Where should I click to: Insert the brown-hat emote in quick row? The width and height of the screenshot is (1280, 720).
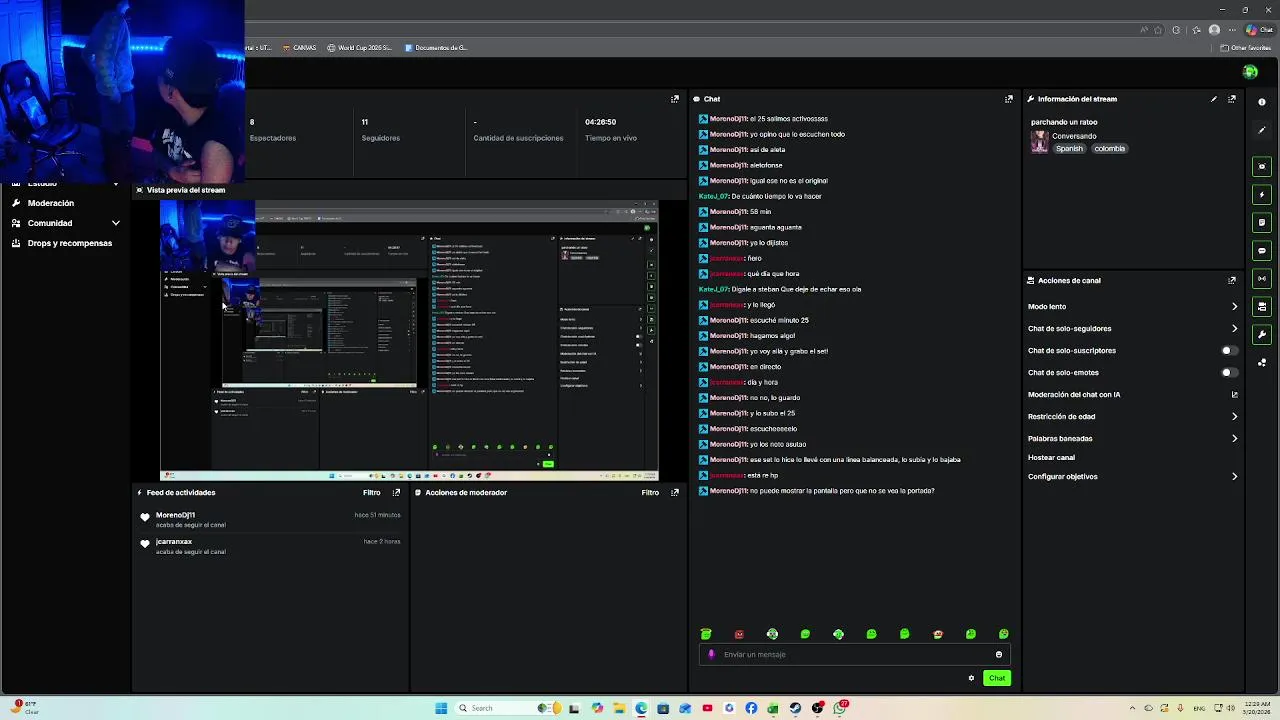click(x=937, y=634)
